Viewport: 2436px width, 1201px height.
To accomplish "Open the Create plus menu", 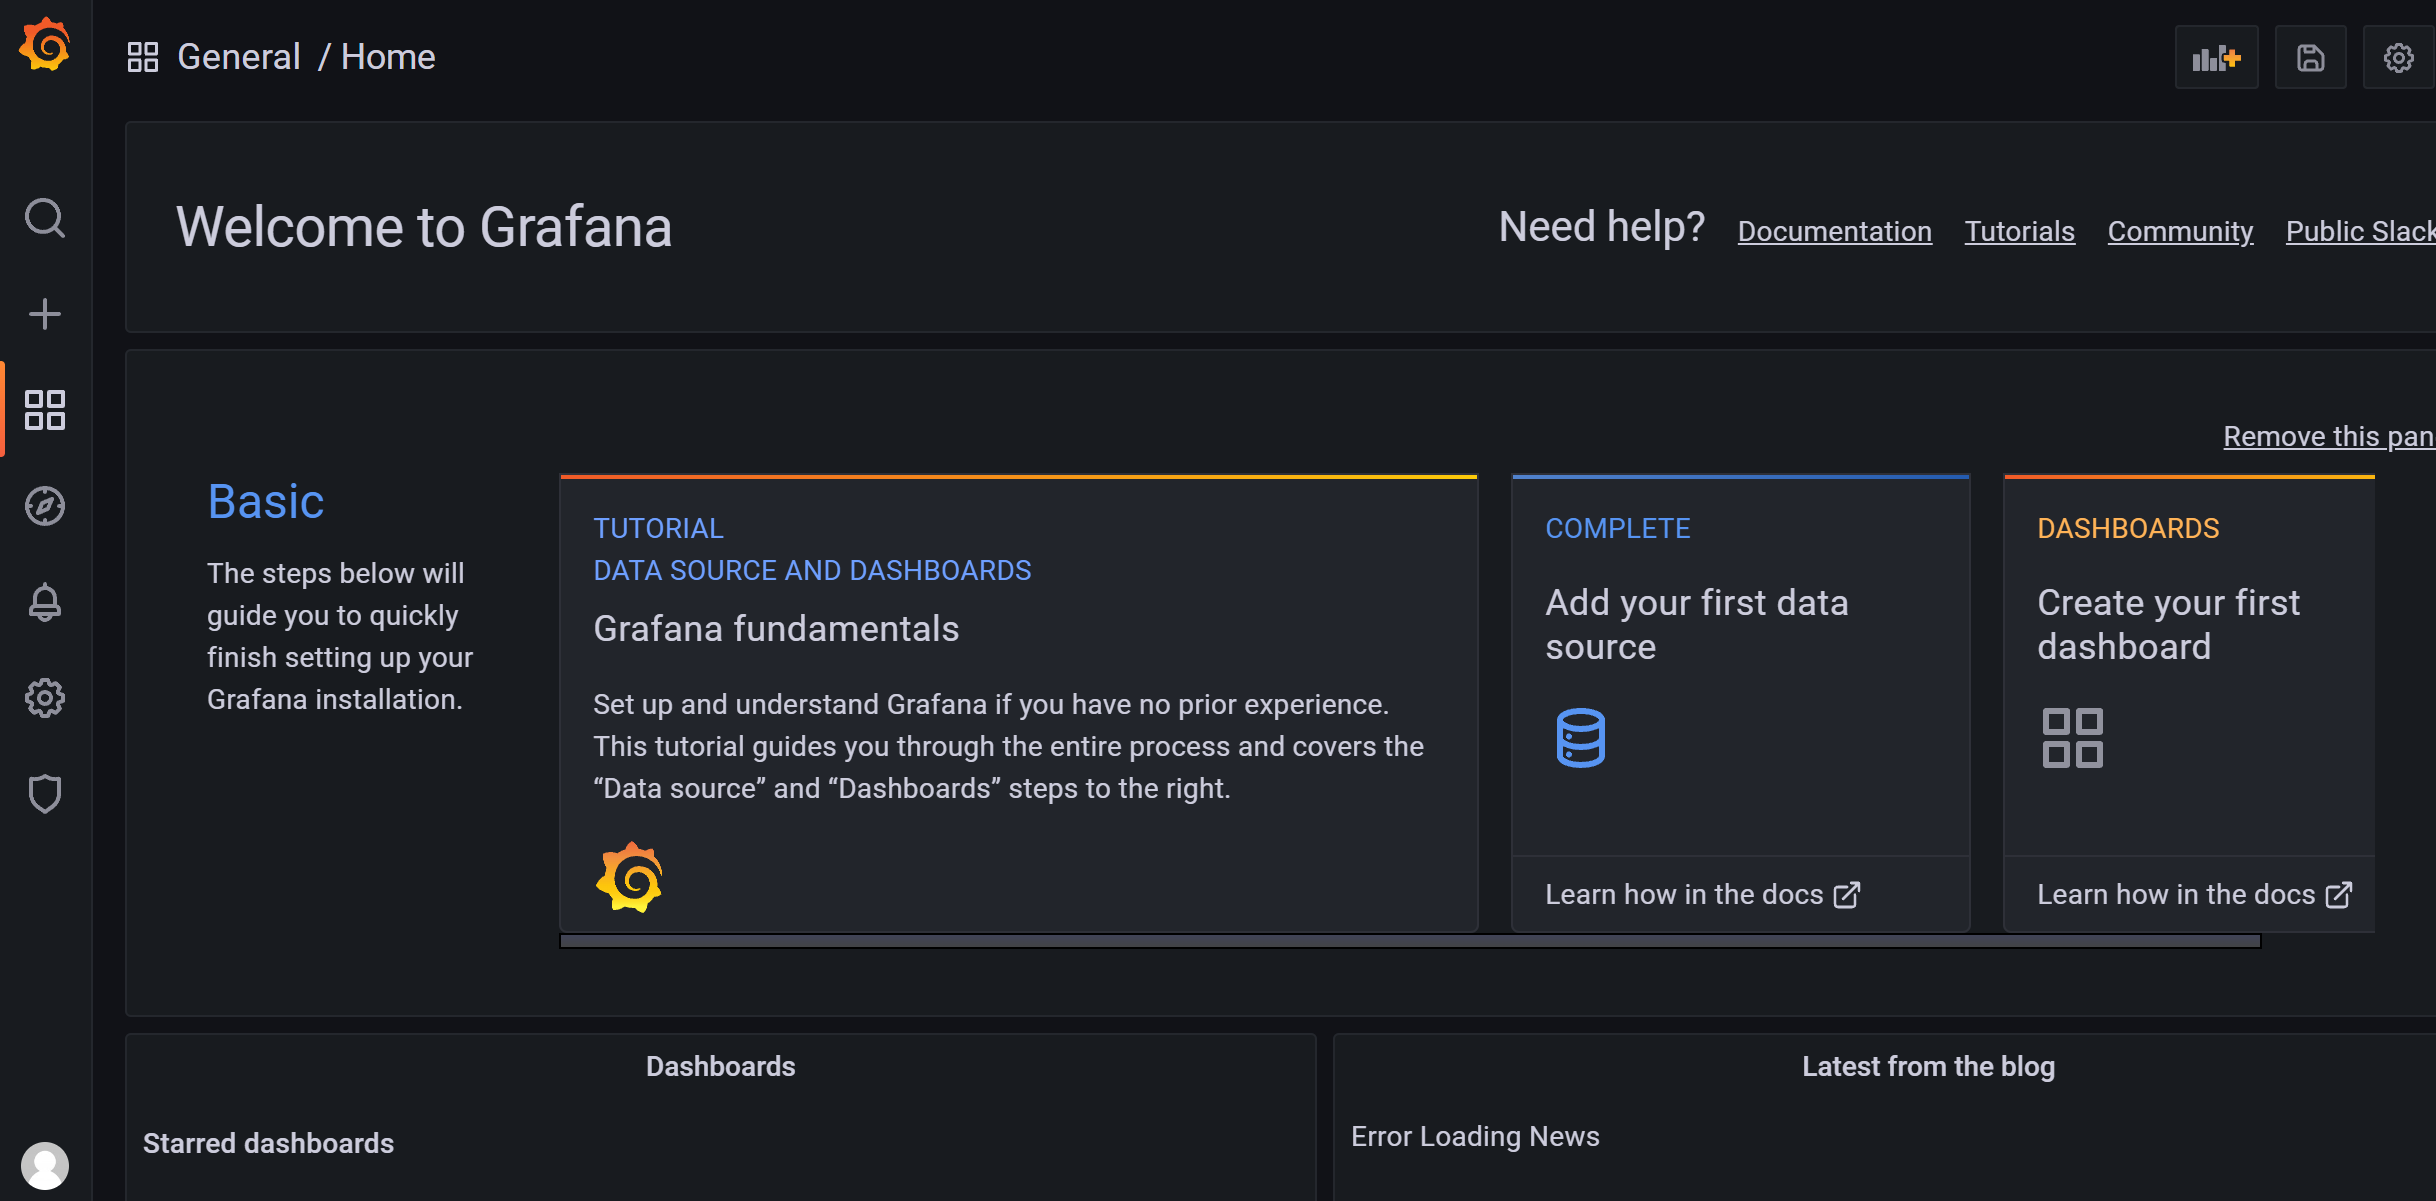I will pos(45,314).
